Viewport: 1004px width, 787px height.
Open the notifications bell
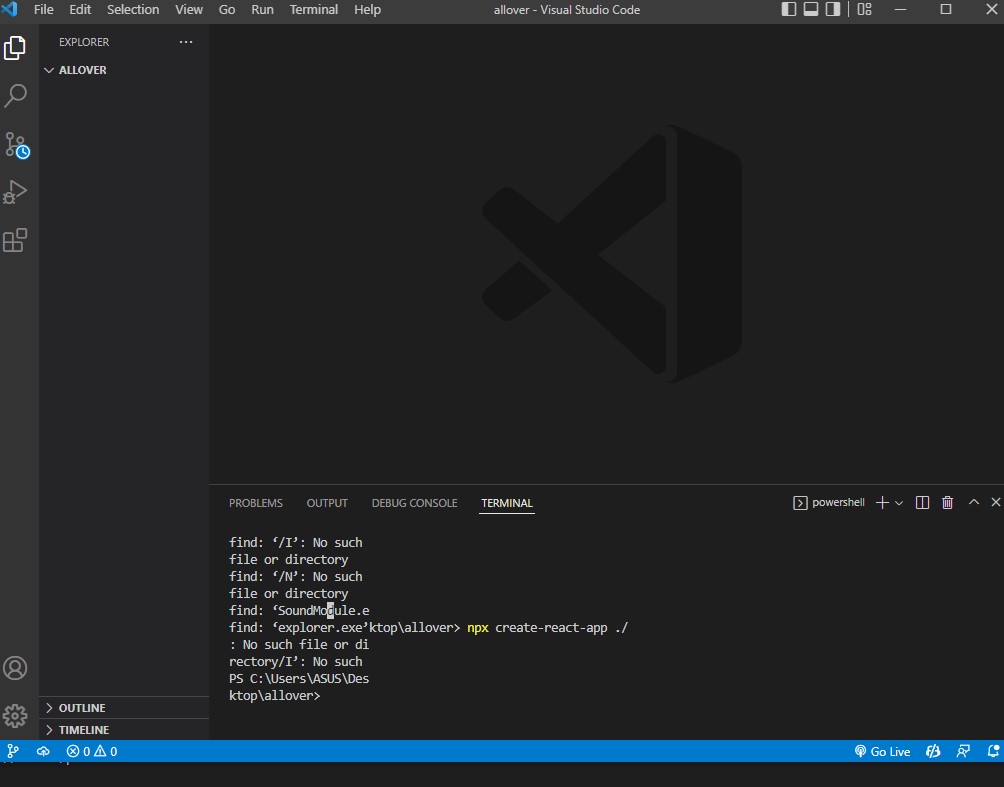993,751
